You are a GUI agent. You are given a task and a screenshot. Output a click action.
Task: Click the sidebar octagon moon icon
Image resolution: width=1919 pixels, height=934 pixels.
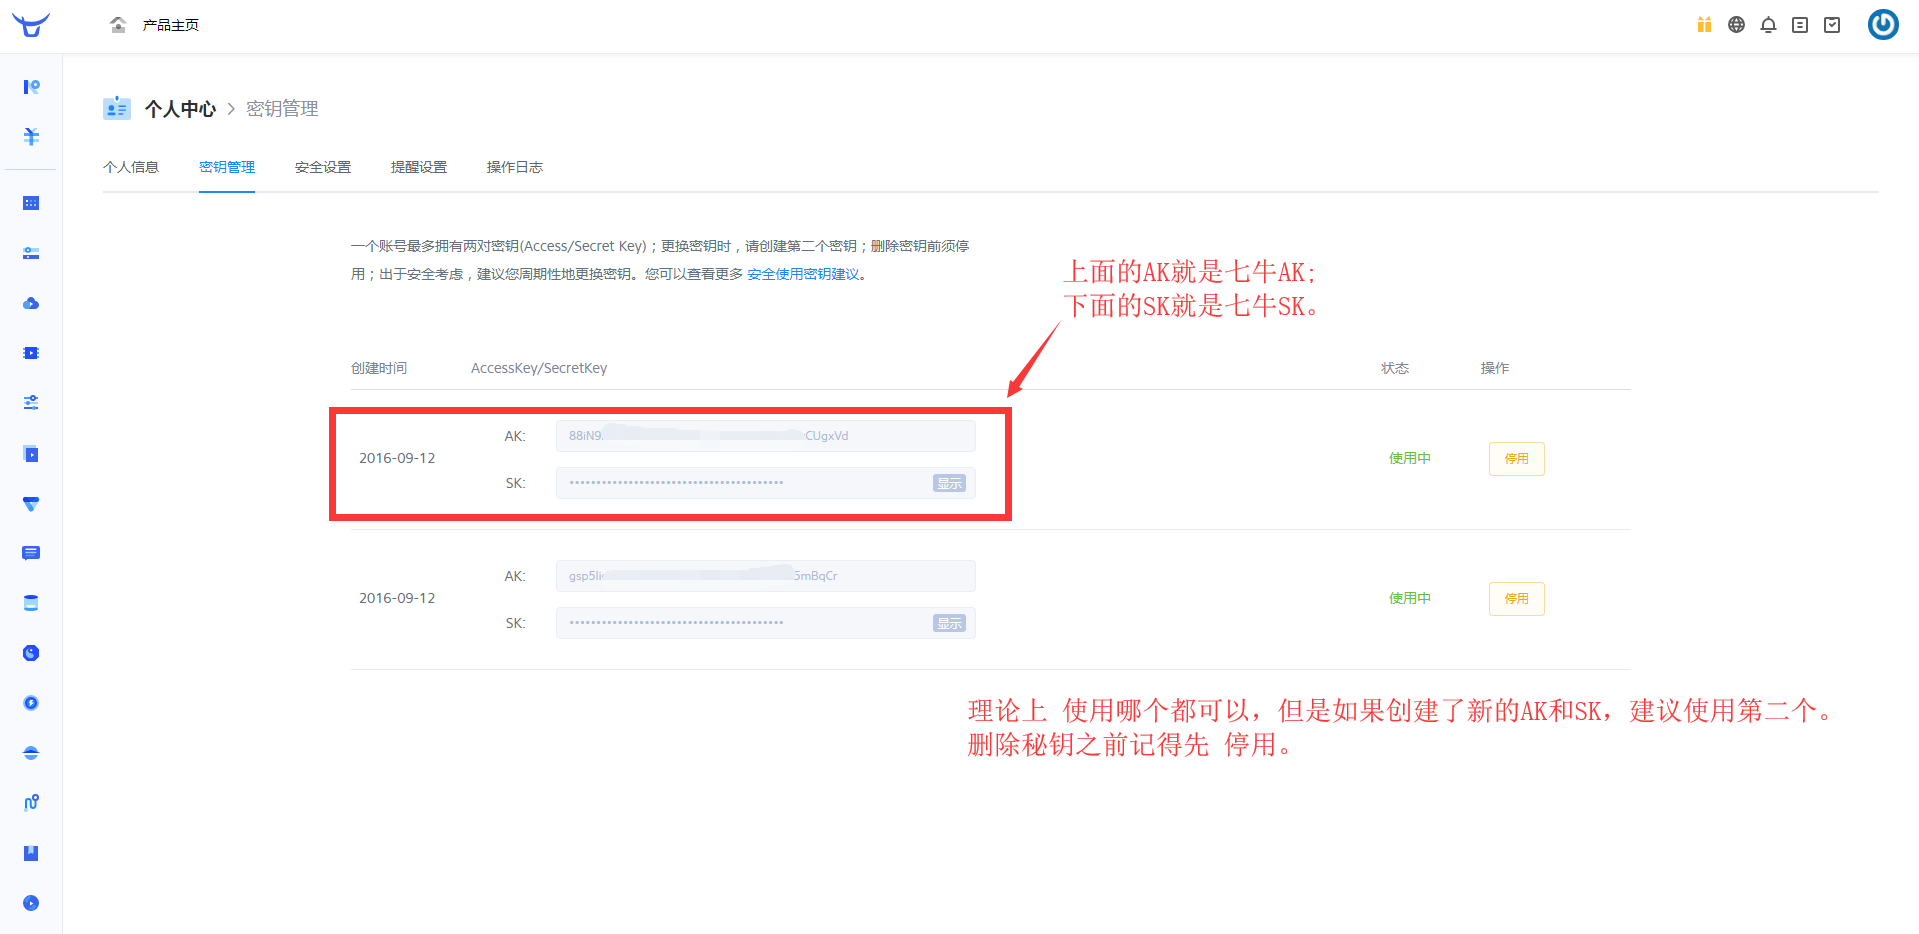coord(31,653)
